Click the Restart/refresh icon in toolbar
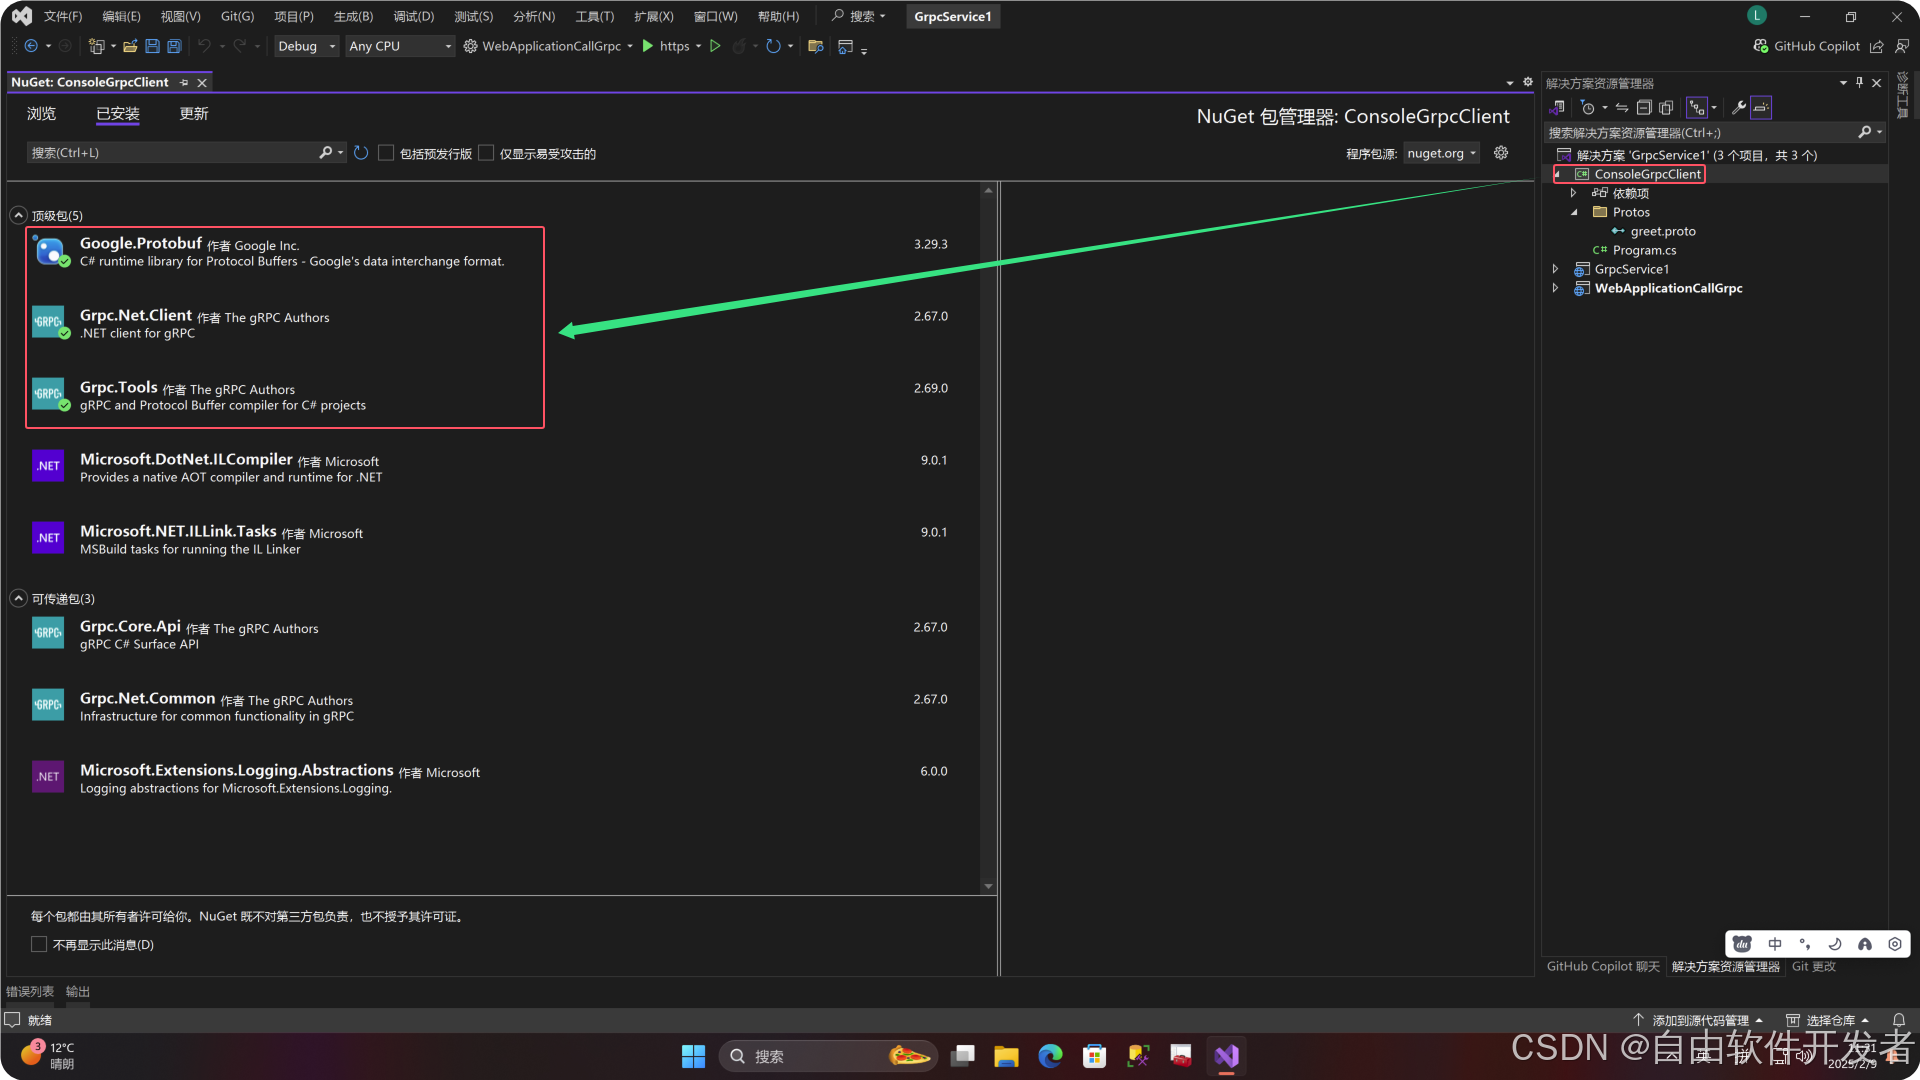This screenshot has width=1920, height=1080. tap(773, 46)
